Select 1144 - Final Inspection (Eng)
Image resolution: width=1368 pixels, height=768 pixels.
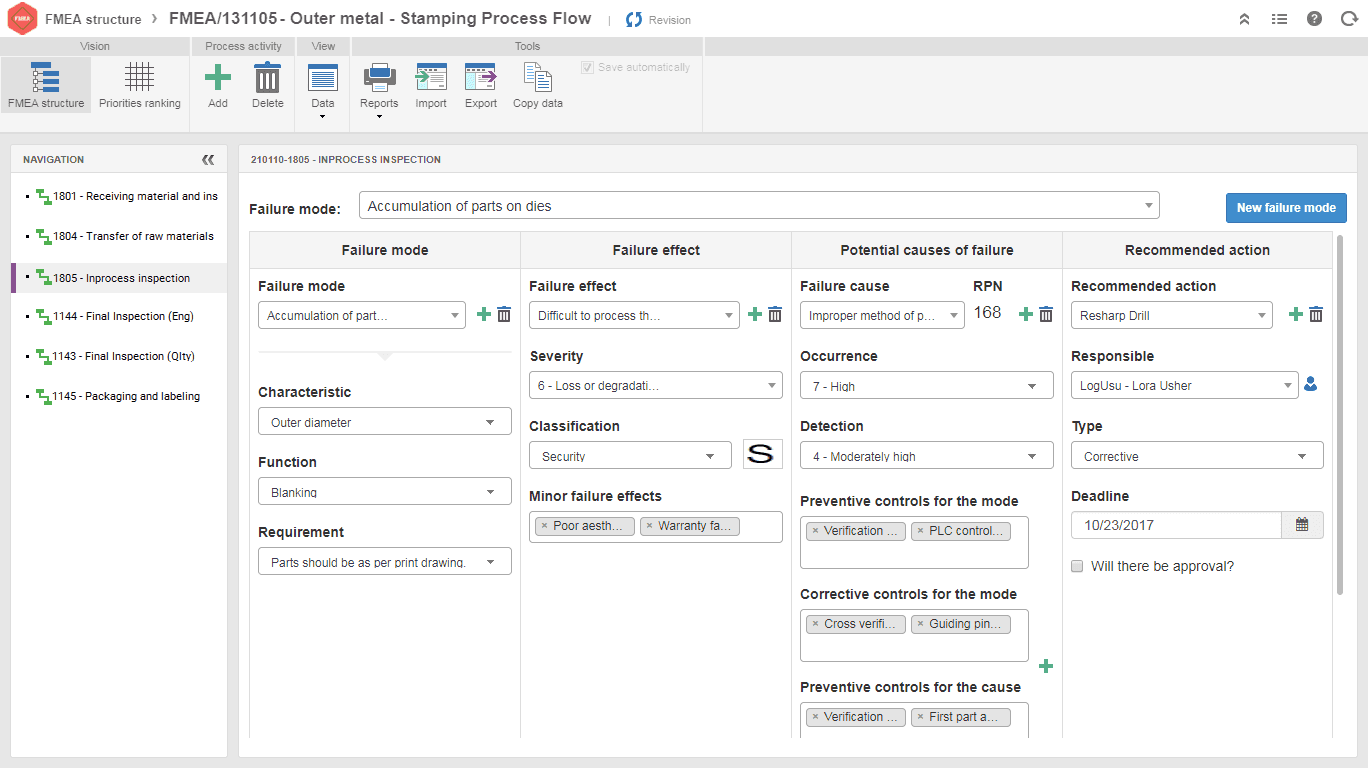[114, 316]
